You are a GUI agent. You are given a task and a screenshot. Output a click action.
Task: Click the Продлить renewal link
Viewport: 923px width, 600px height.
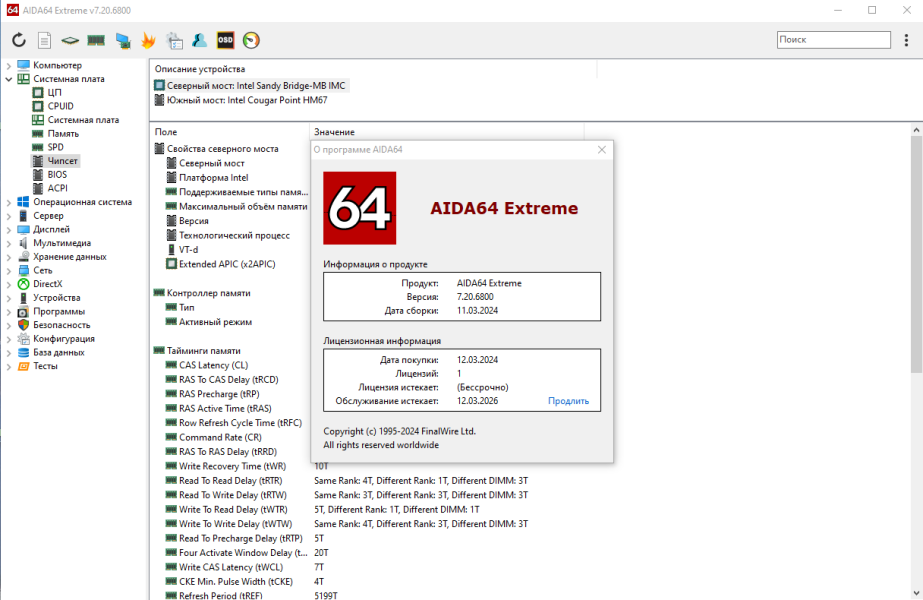pyautogui.click(x=568, y=401)
